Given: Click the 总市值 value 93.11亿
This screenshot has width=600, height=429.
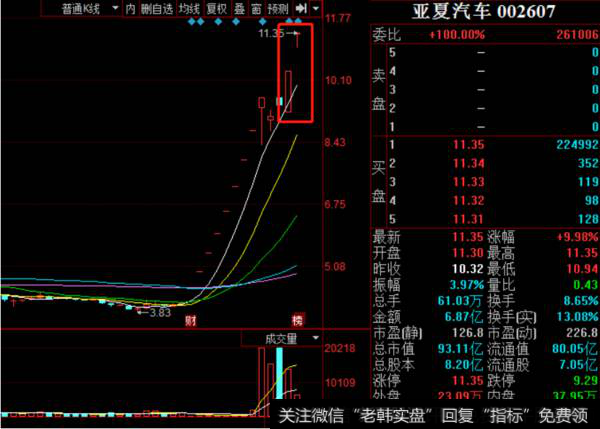Looking at the screenshot, I should [460, 349].
